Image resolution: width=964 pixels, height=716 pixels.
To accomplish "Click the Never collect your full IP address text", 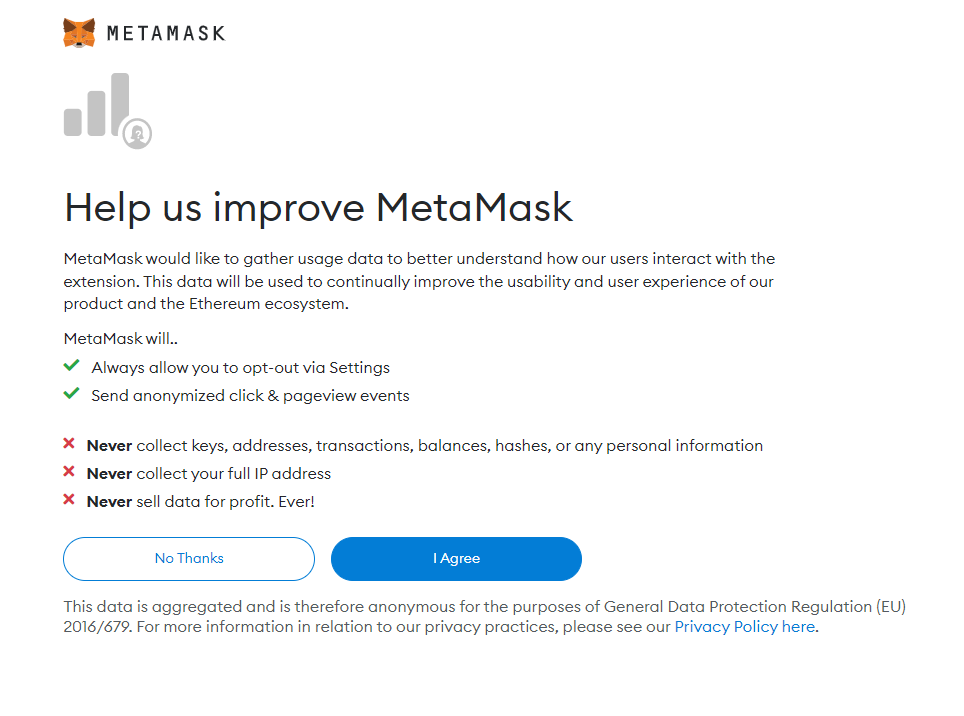I will coord(208,474).
